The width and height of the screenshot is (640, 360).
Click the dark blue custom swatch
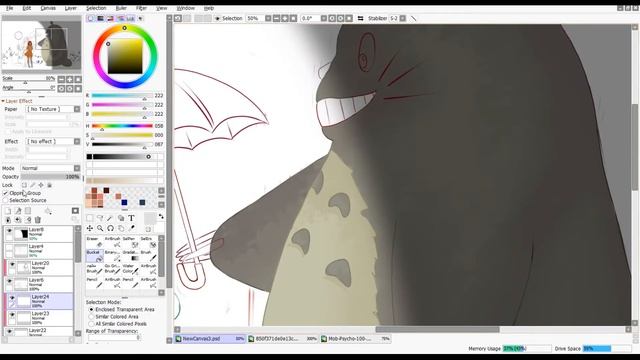pos(124,202)
